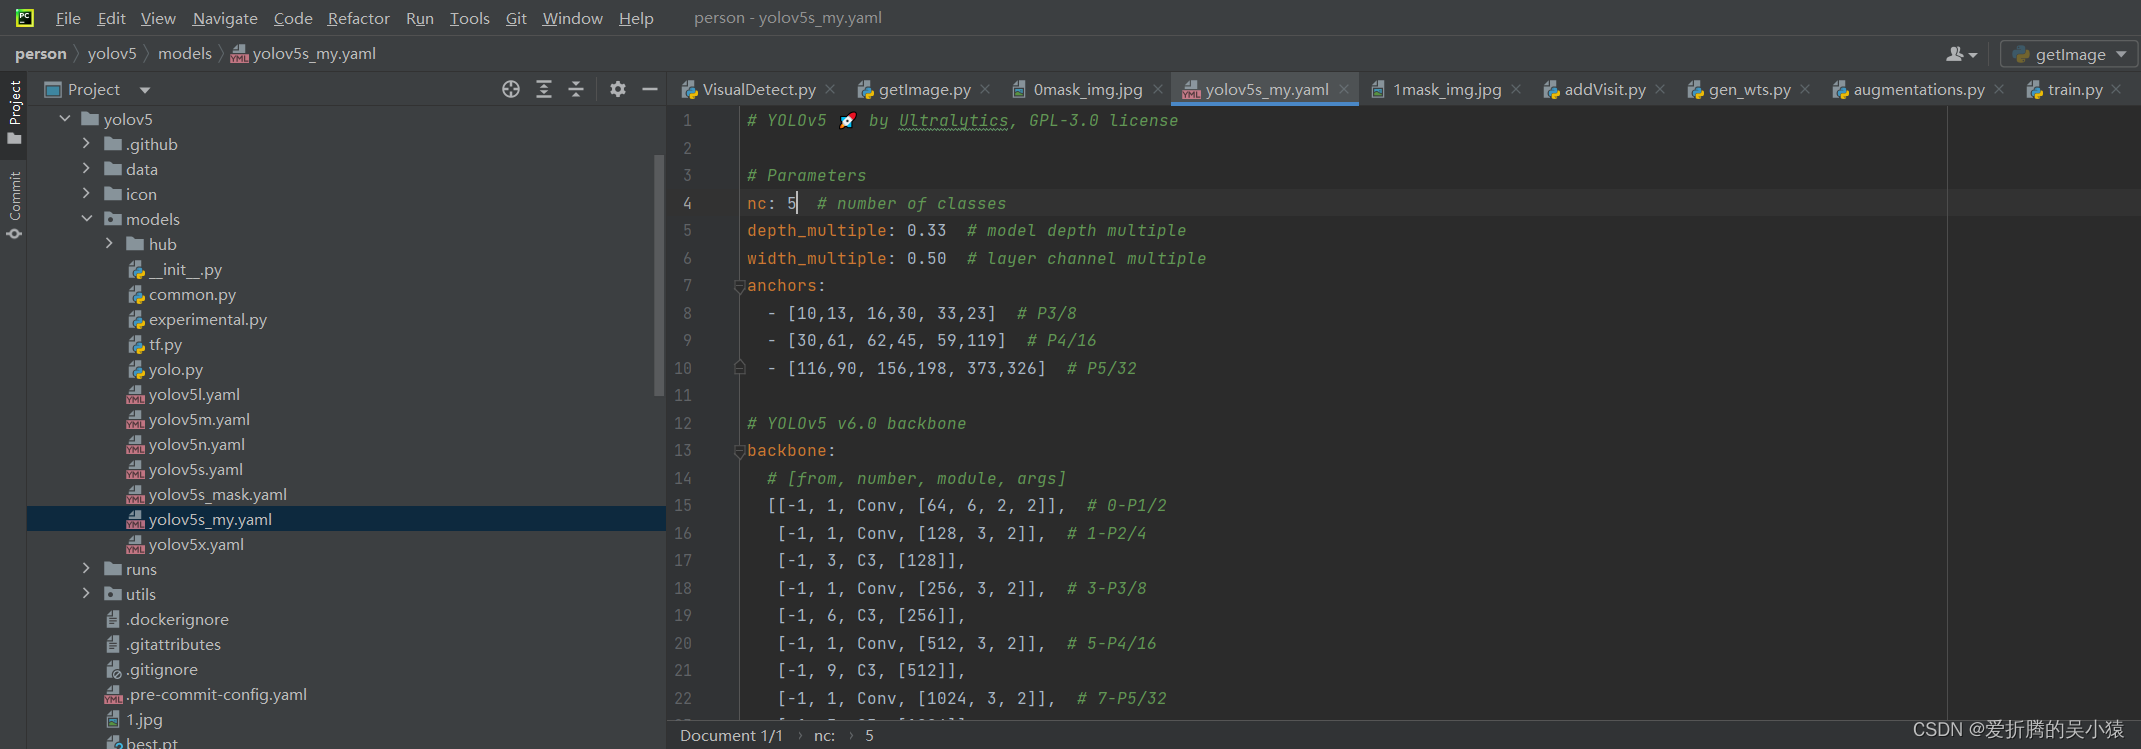The height and width of the screenshot is (749, 2141).
Task: Expand the .github folder
Action: click(87, 144)
